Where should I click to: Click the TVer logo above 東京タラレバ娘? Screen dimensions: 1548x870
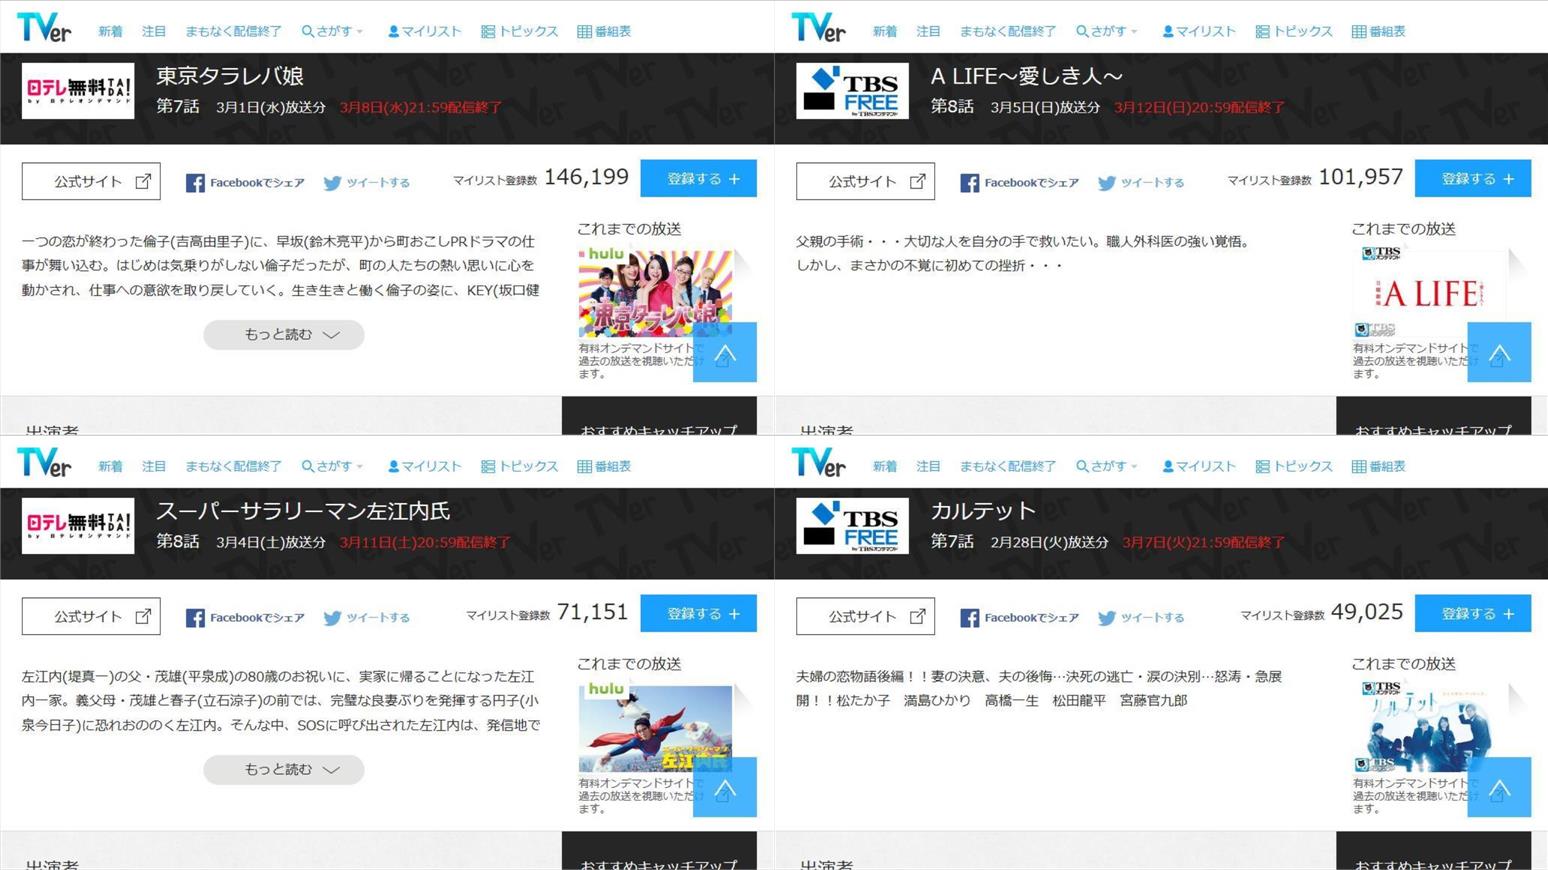click(x=44, y=27)
